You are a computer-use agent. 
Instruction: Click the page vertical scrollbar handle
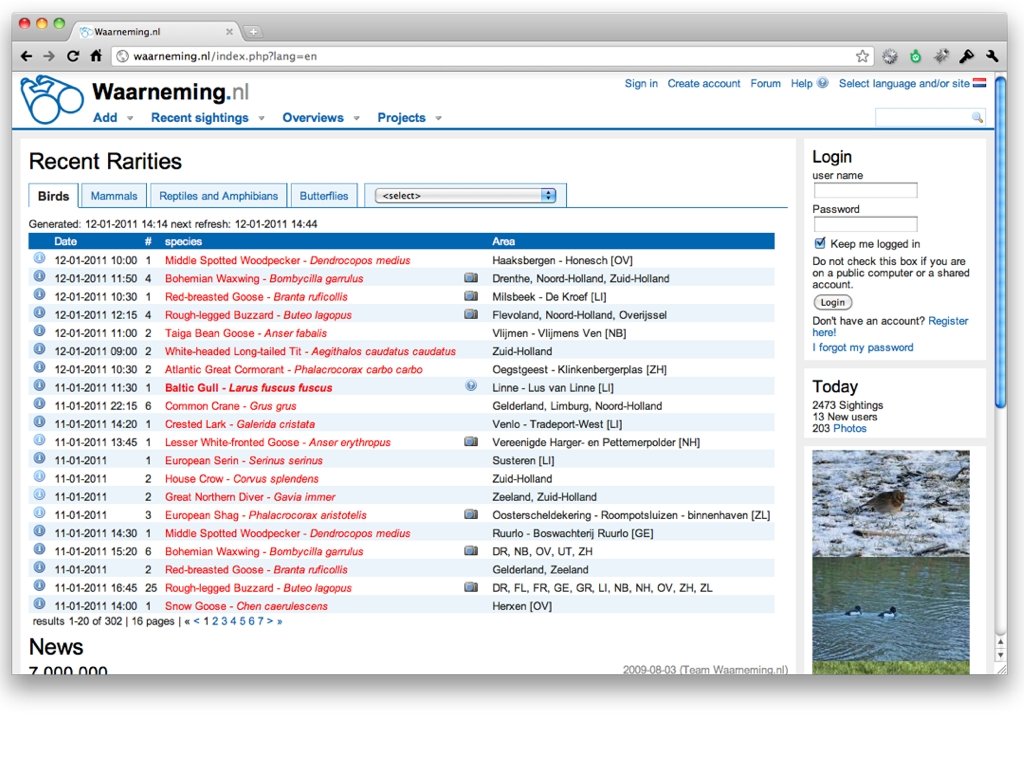point(1000,243)
